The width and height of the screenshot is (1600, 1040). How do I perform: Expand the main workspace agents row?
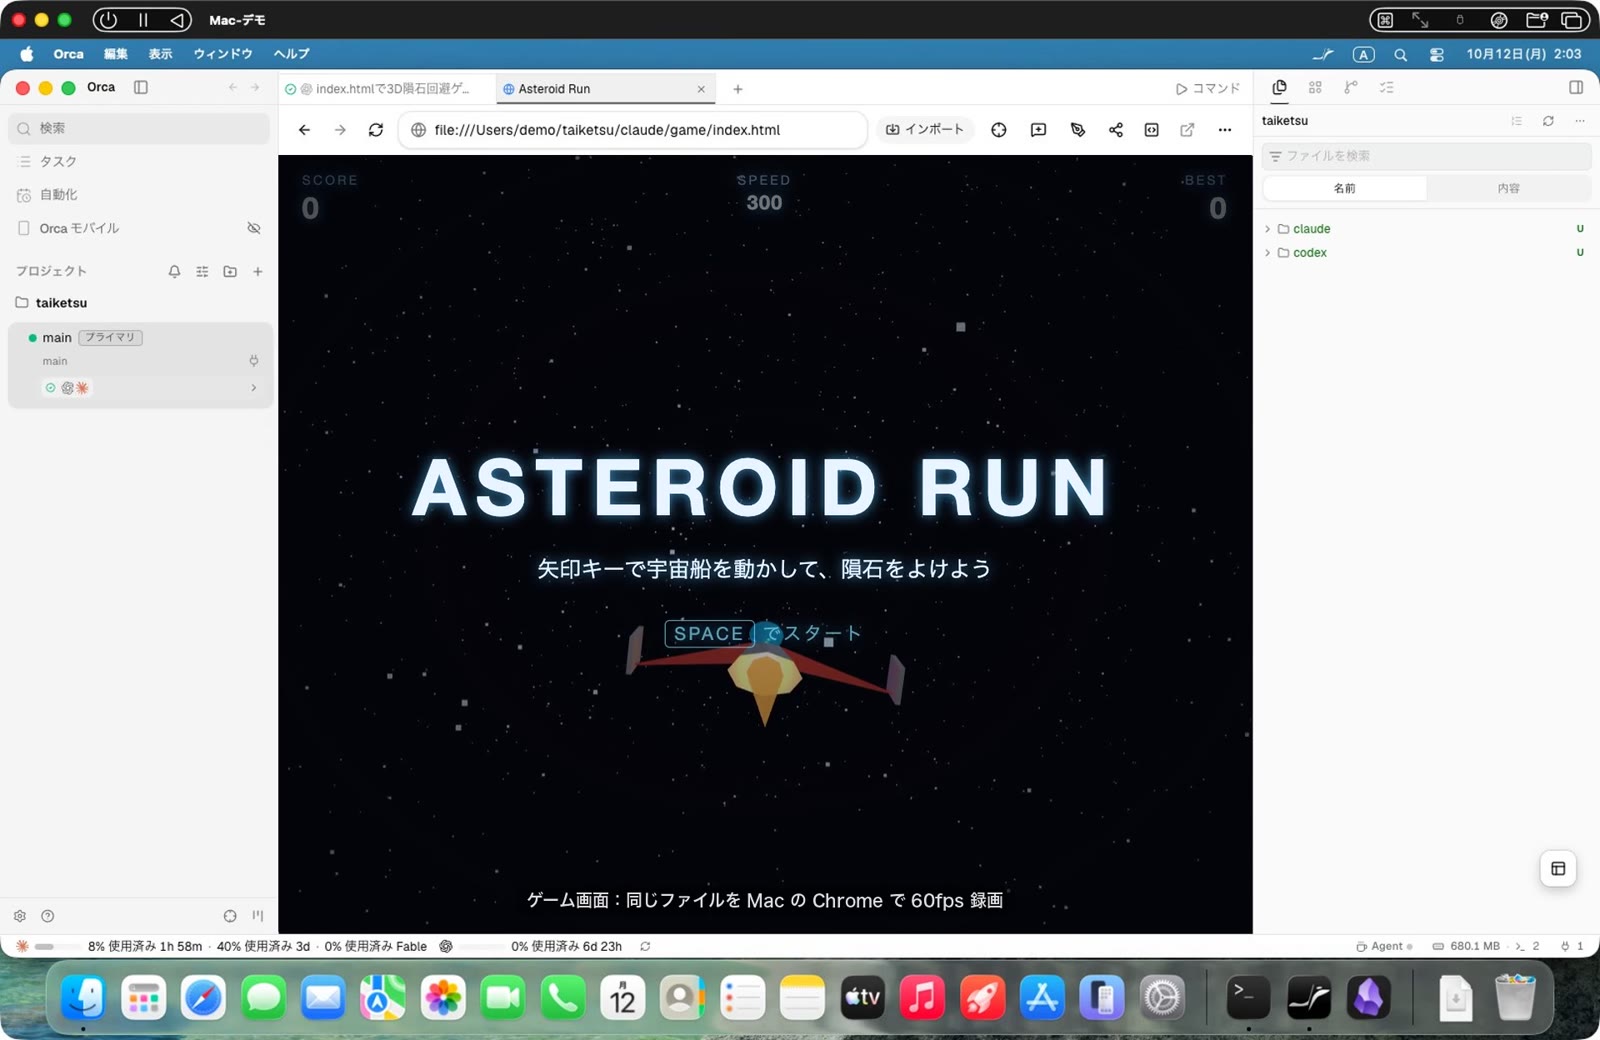(254, 388)
